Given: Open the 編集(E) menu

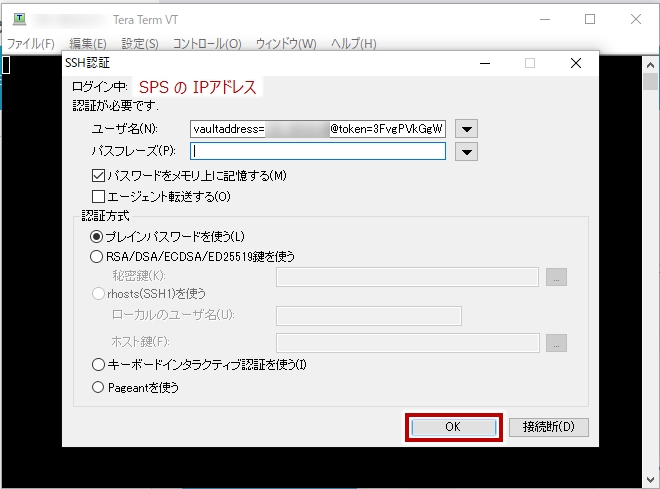Looking at the screenshot, I should click(88, 44).
